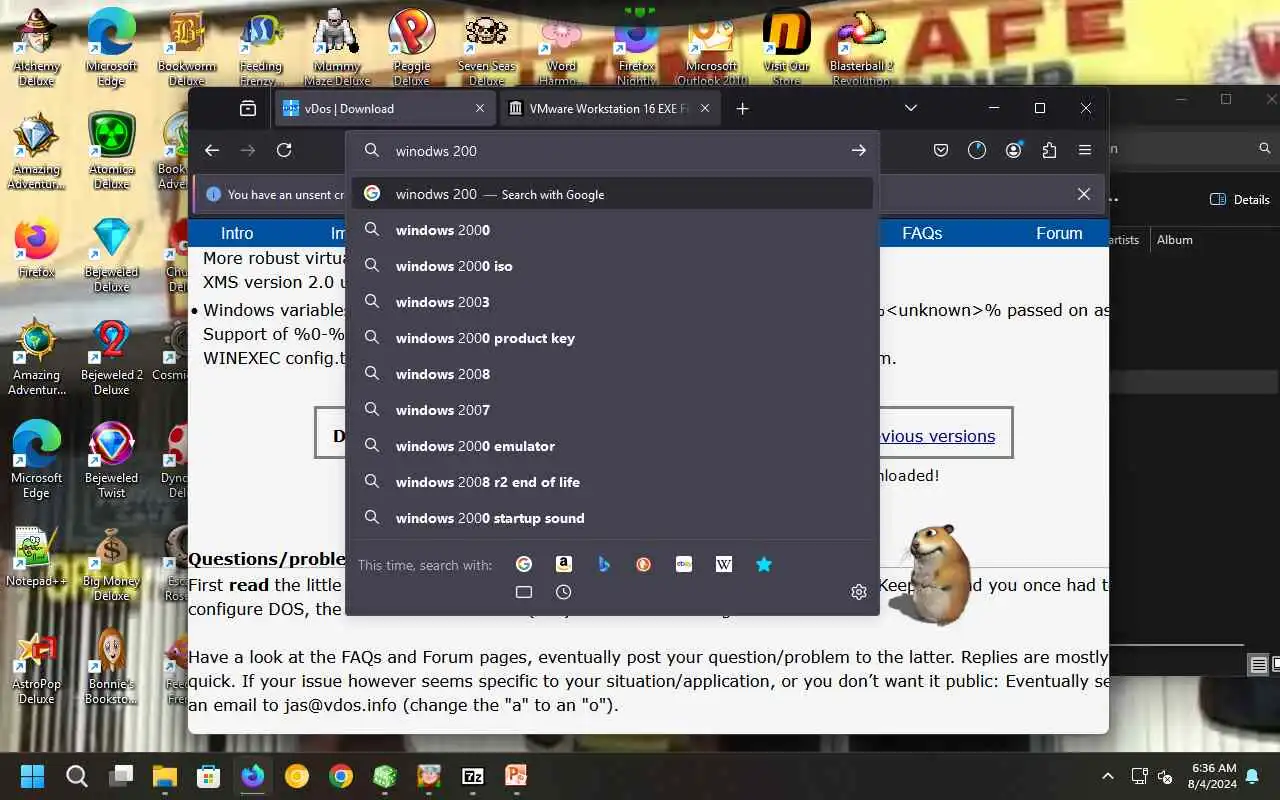Open the Pocket save icon

click(941, 150)
